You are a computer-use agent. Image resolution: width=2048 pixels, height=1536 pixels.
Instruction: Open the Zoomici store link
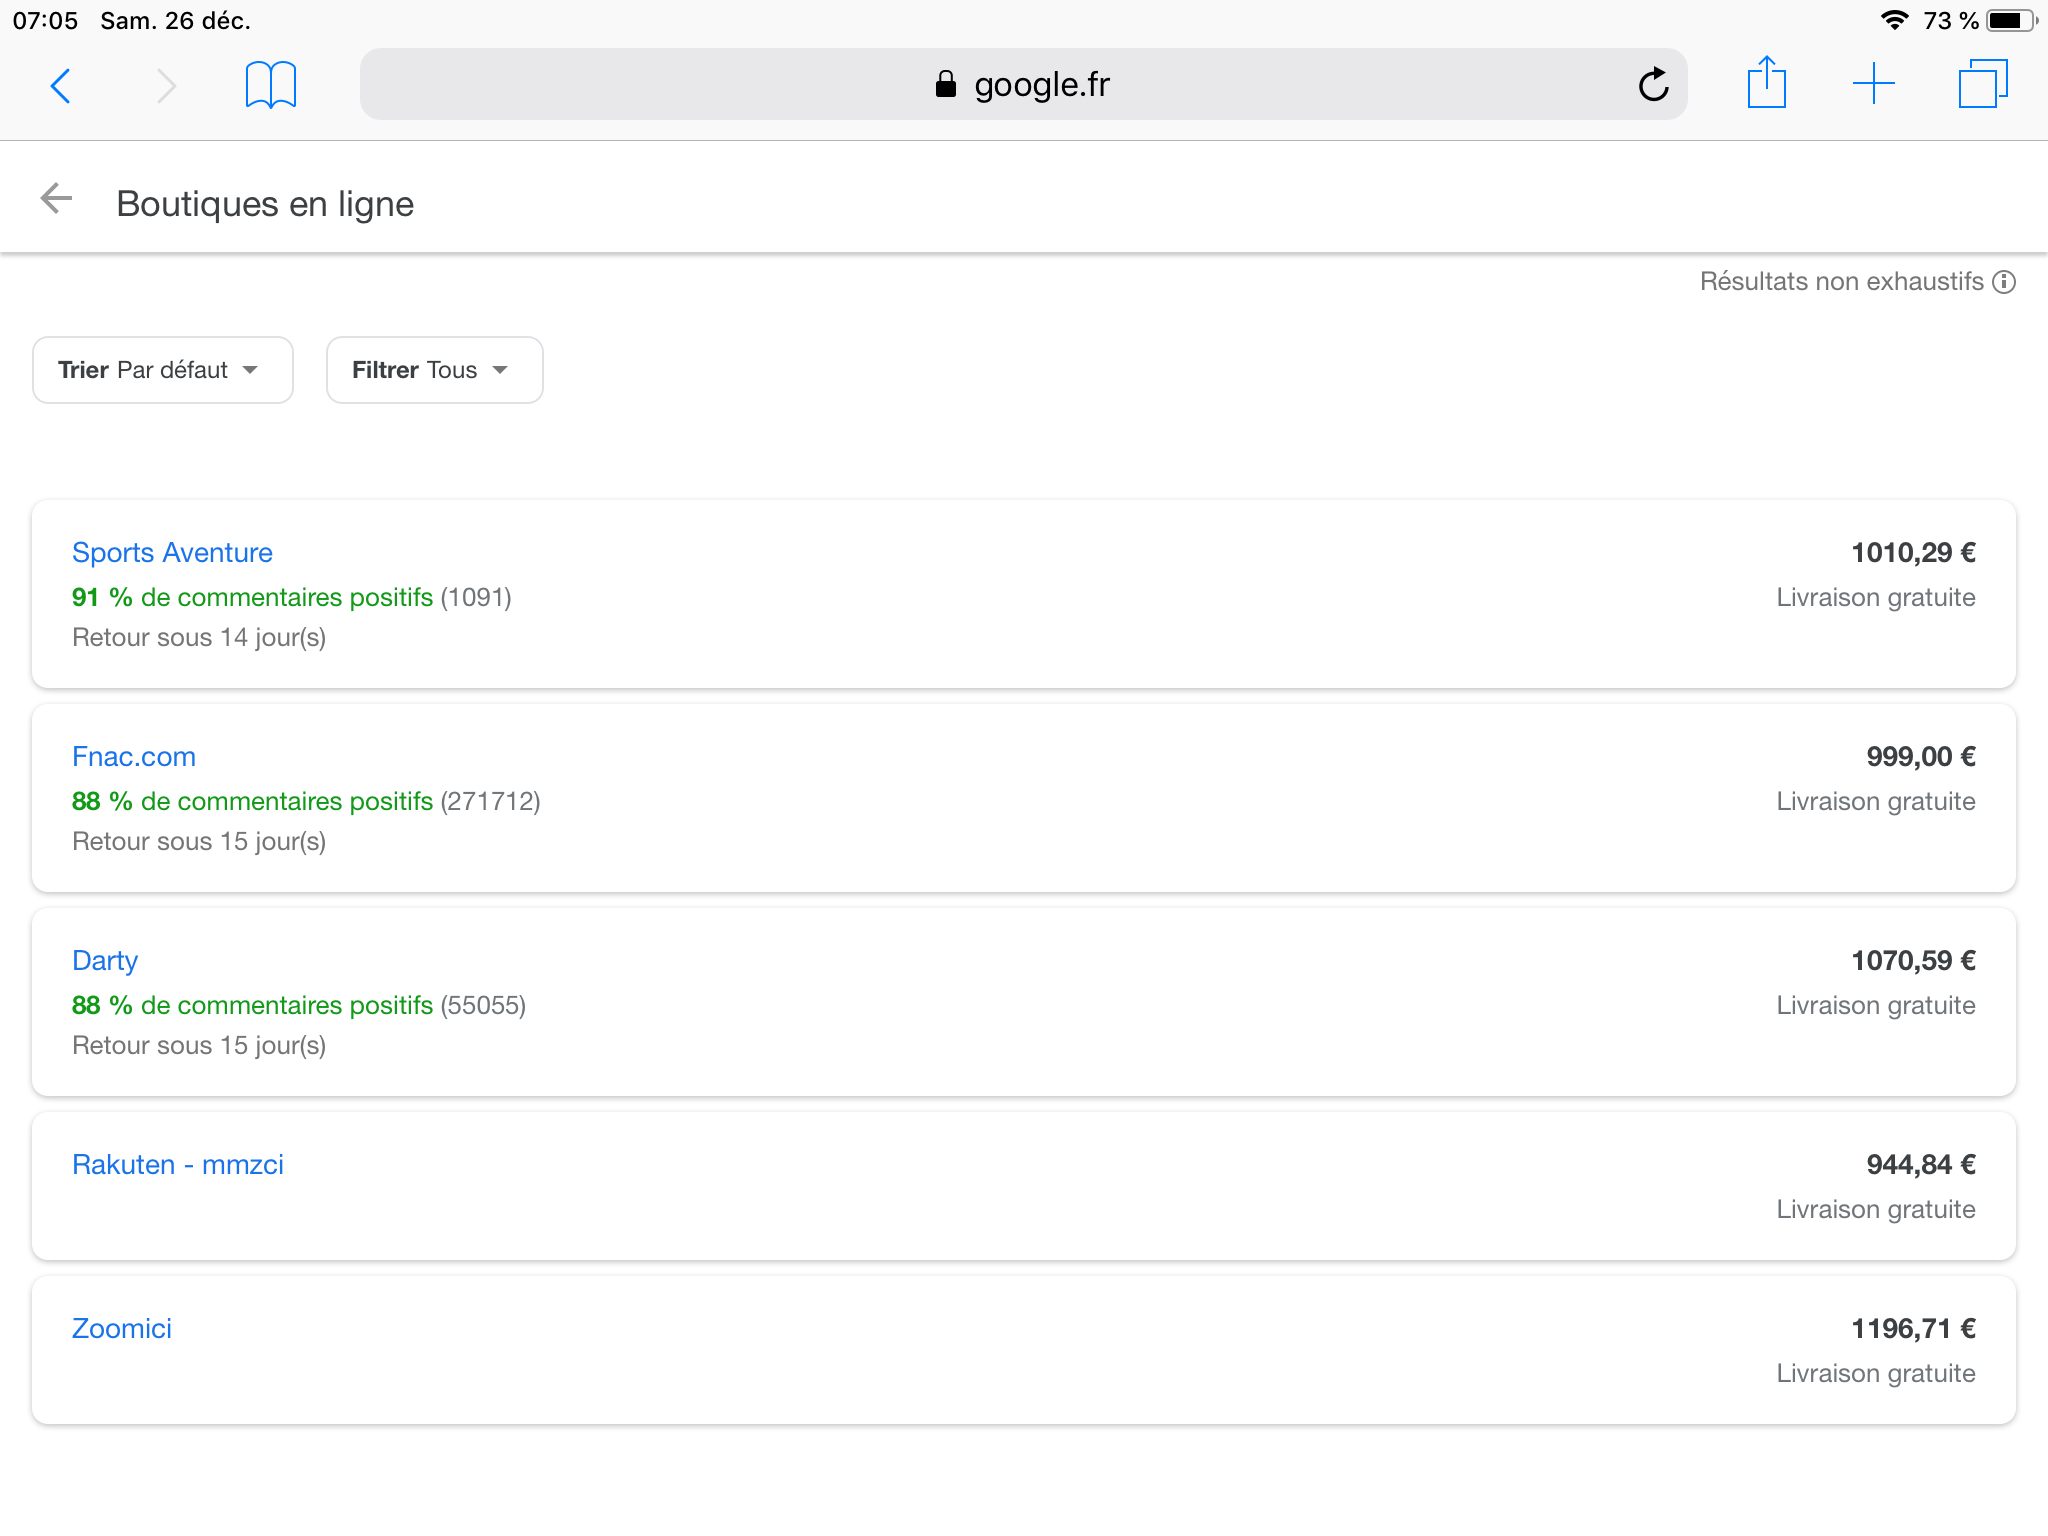[x=122, y=1329]
